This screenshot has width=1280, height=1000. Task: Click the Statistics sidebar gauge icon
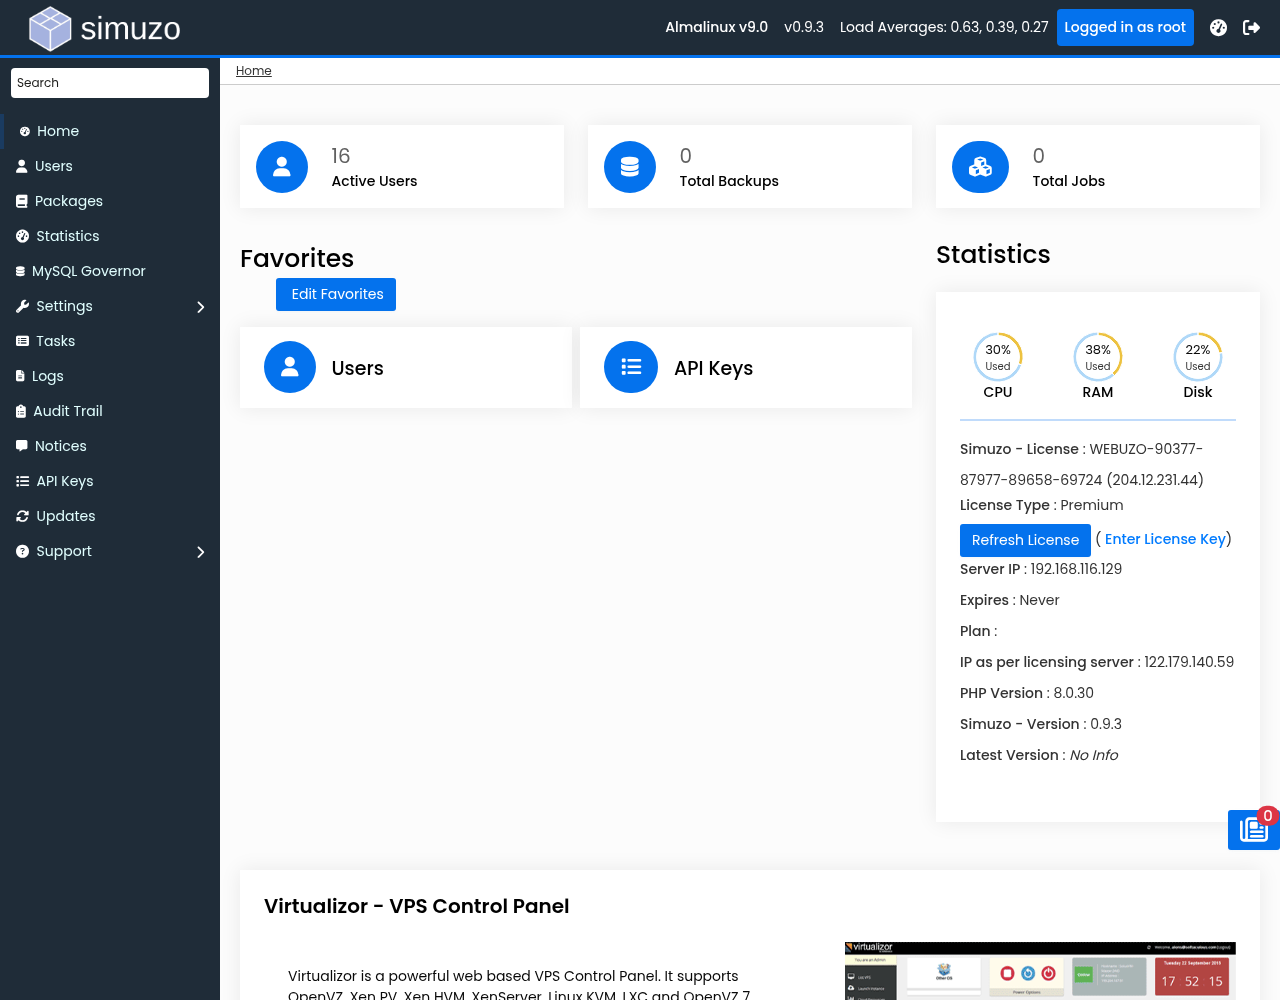(23, 236)
